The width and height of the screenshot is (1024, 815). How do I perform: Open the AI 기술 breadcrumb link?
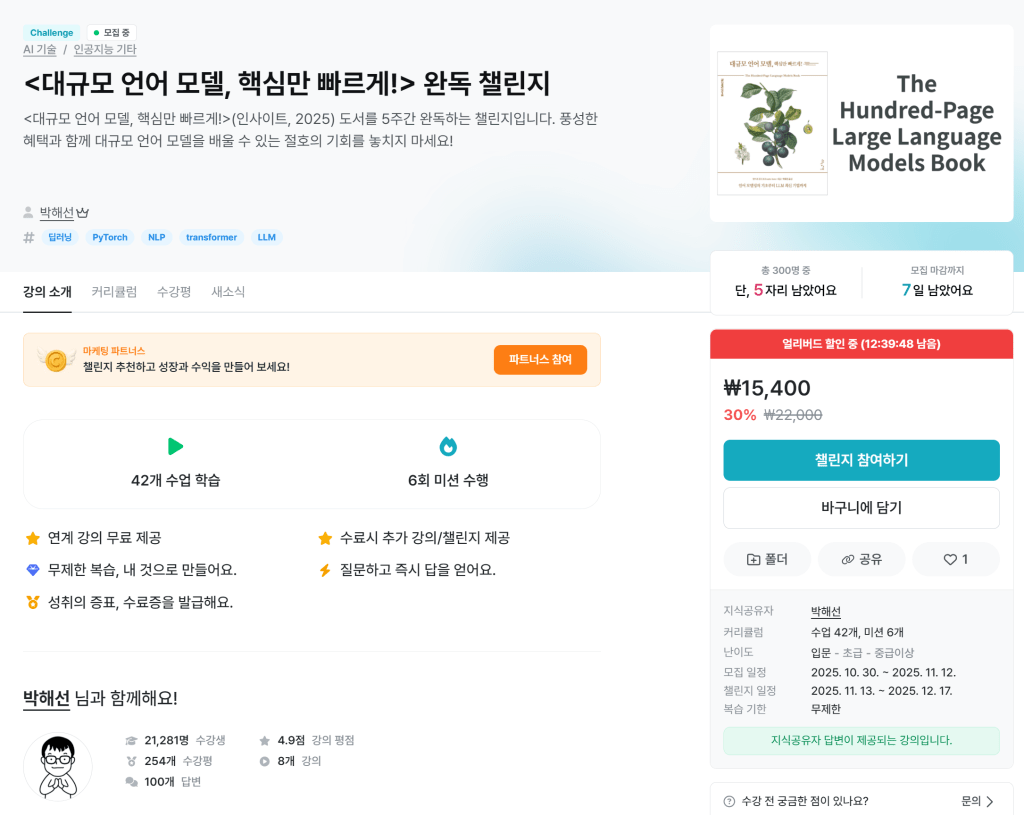[40, 50]
